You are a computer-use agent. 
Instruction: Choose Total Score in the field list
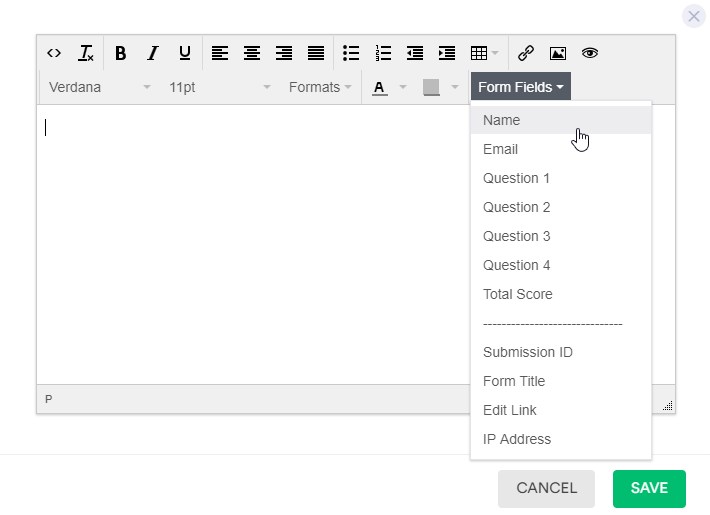517,294
